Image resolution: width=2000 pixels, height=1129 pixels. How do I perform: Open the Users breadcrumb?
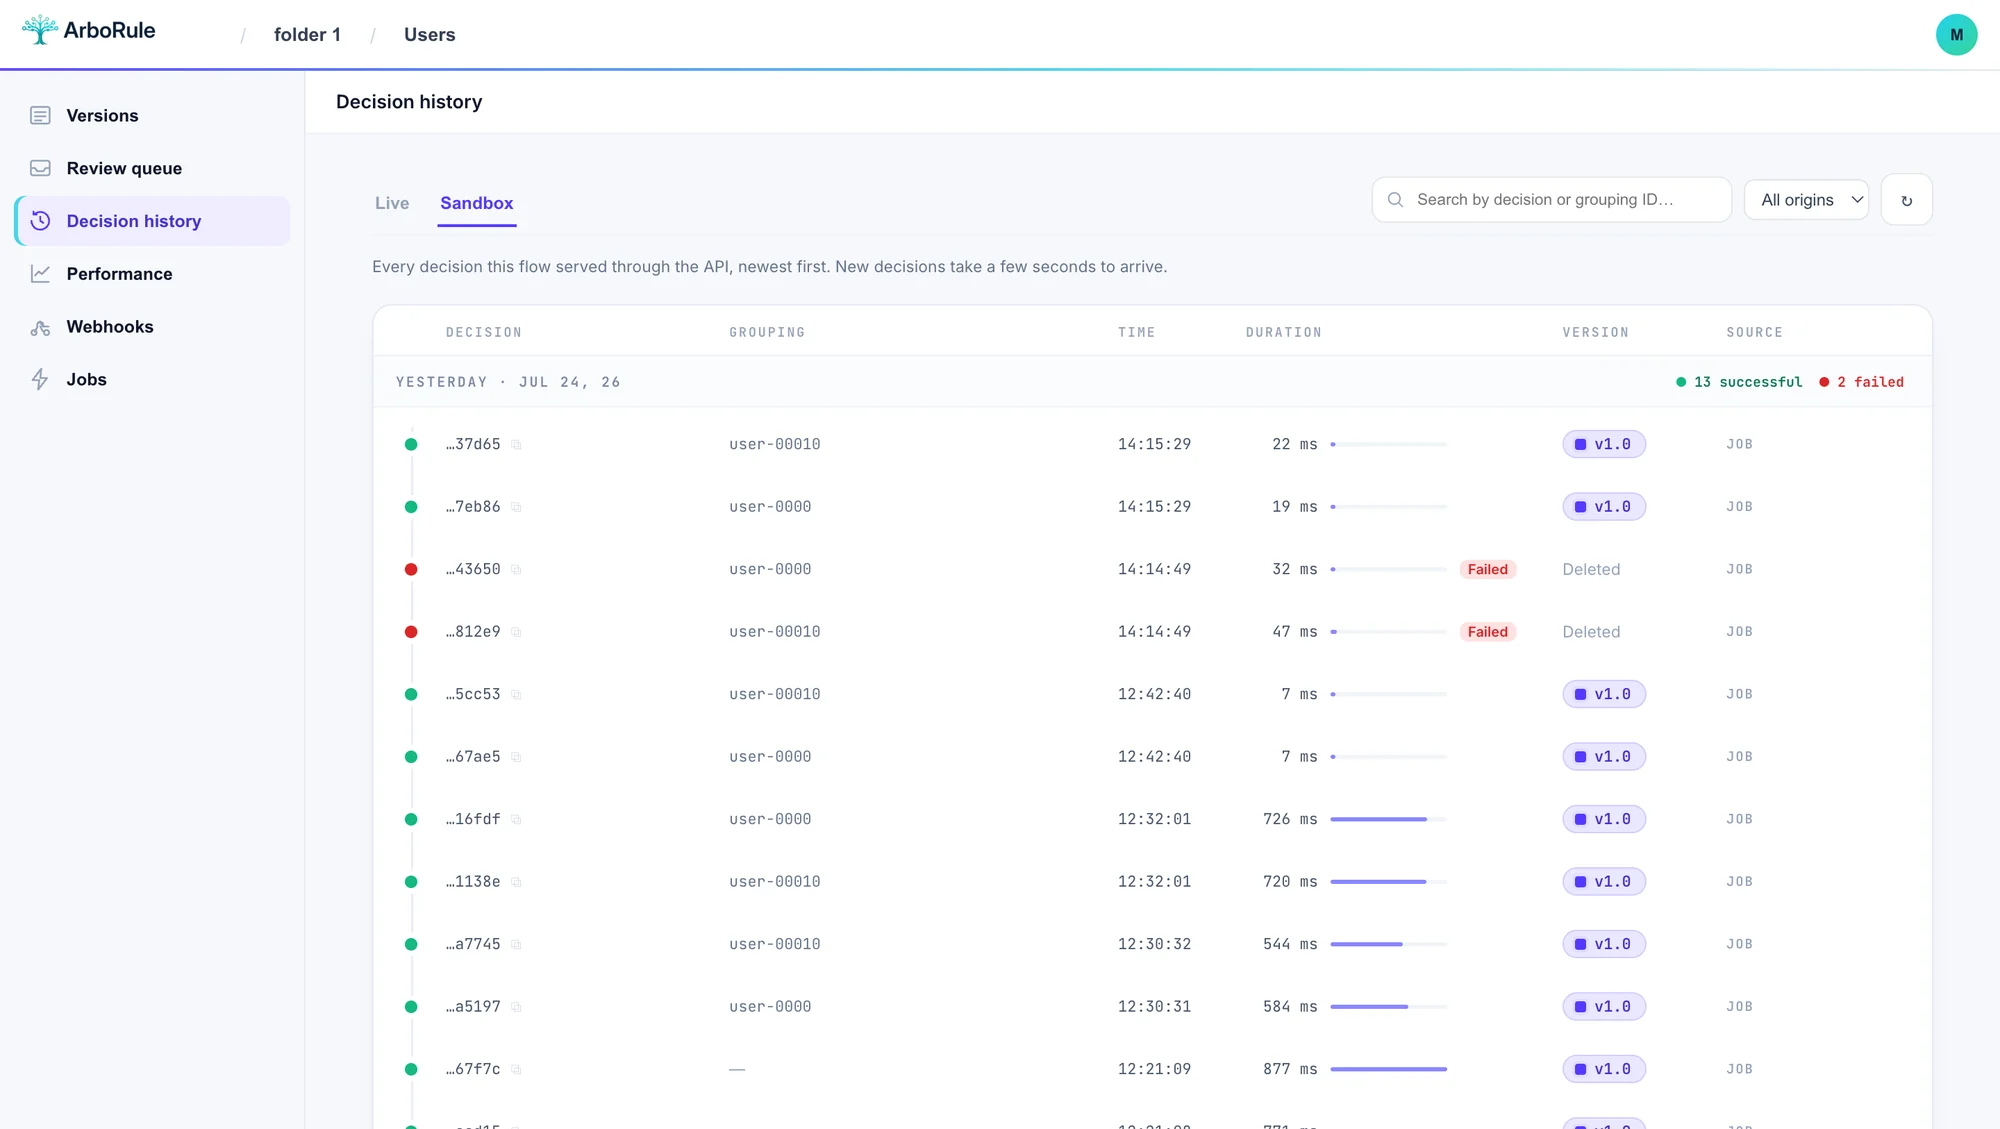[429, 35]
